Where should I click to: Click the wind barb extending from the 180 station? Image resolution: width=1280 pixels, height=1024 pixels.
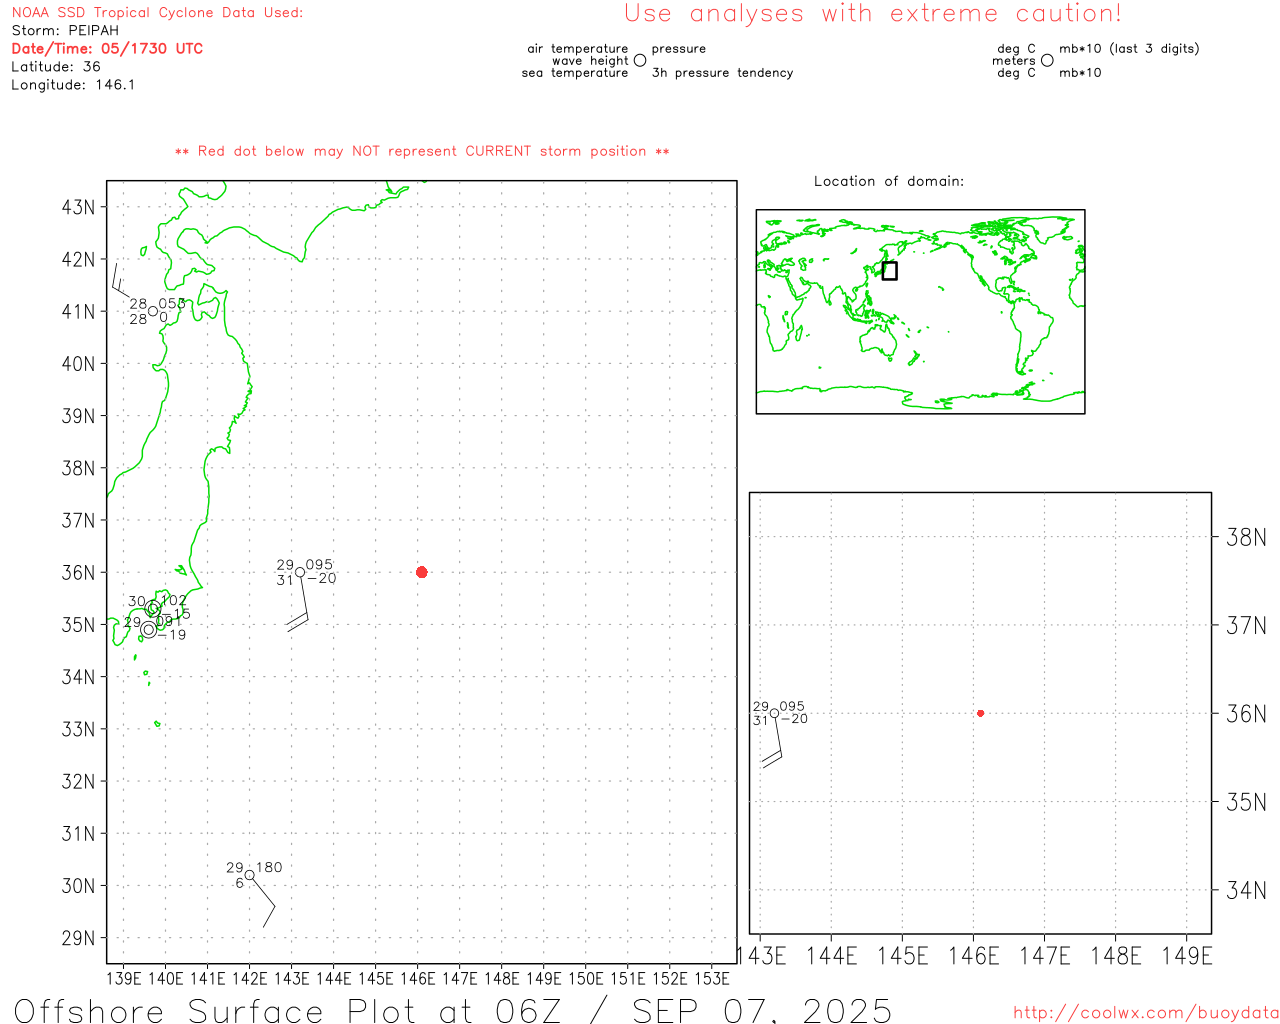[x=262, y=902]
